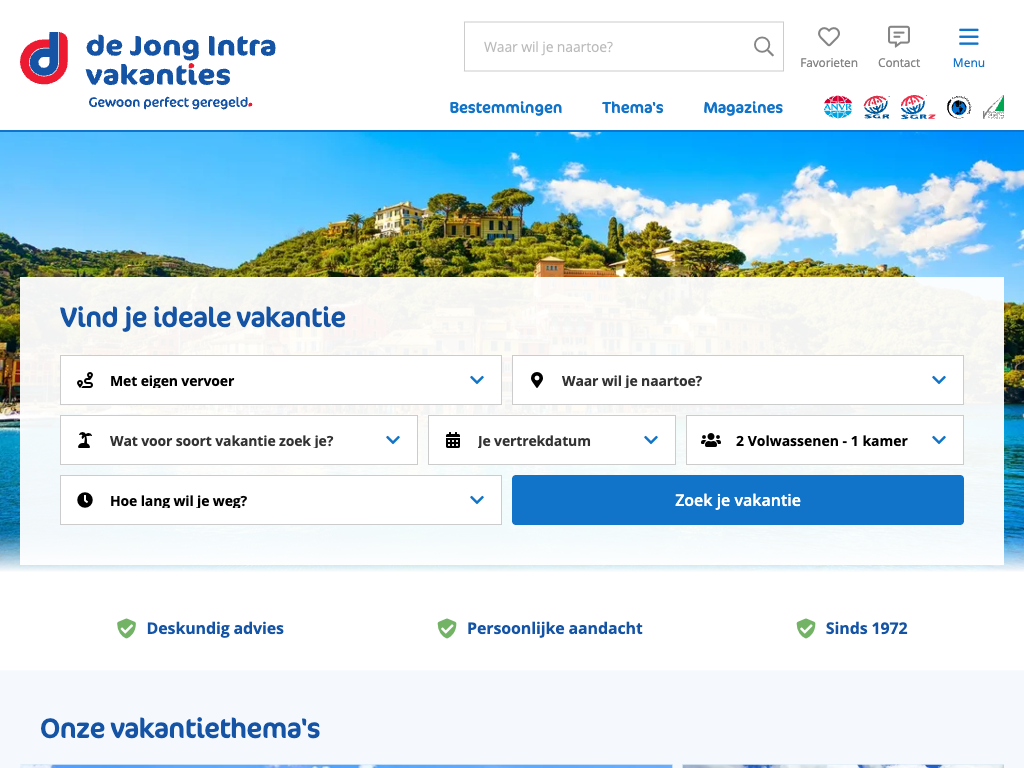Open the Bestemmingen menu

click(x=505, y=108)
